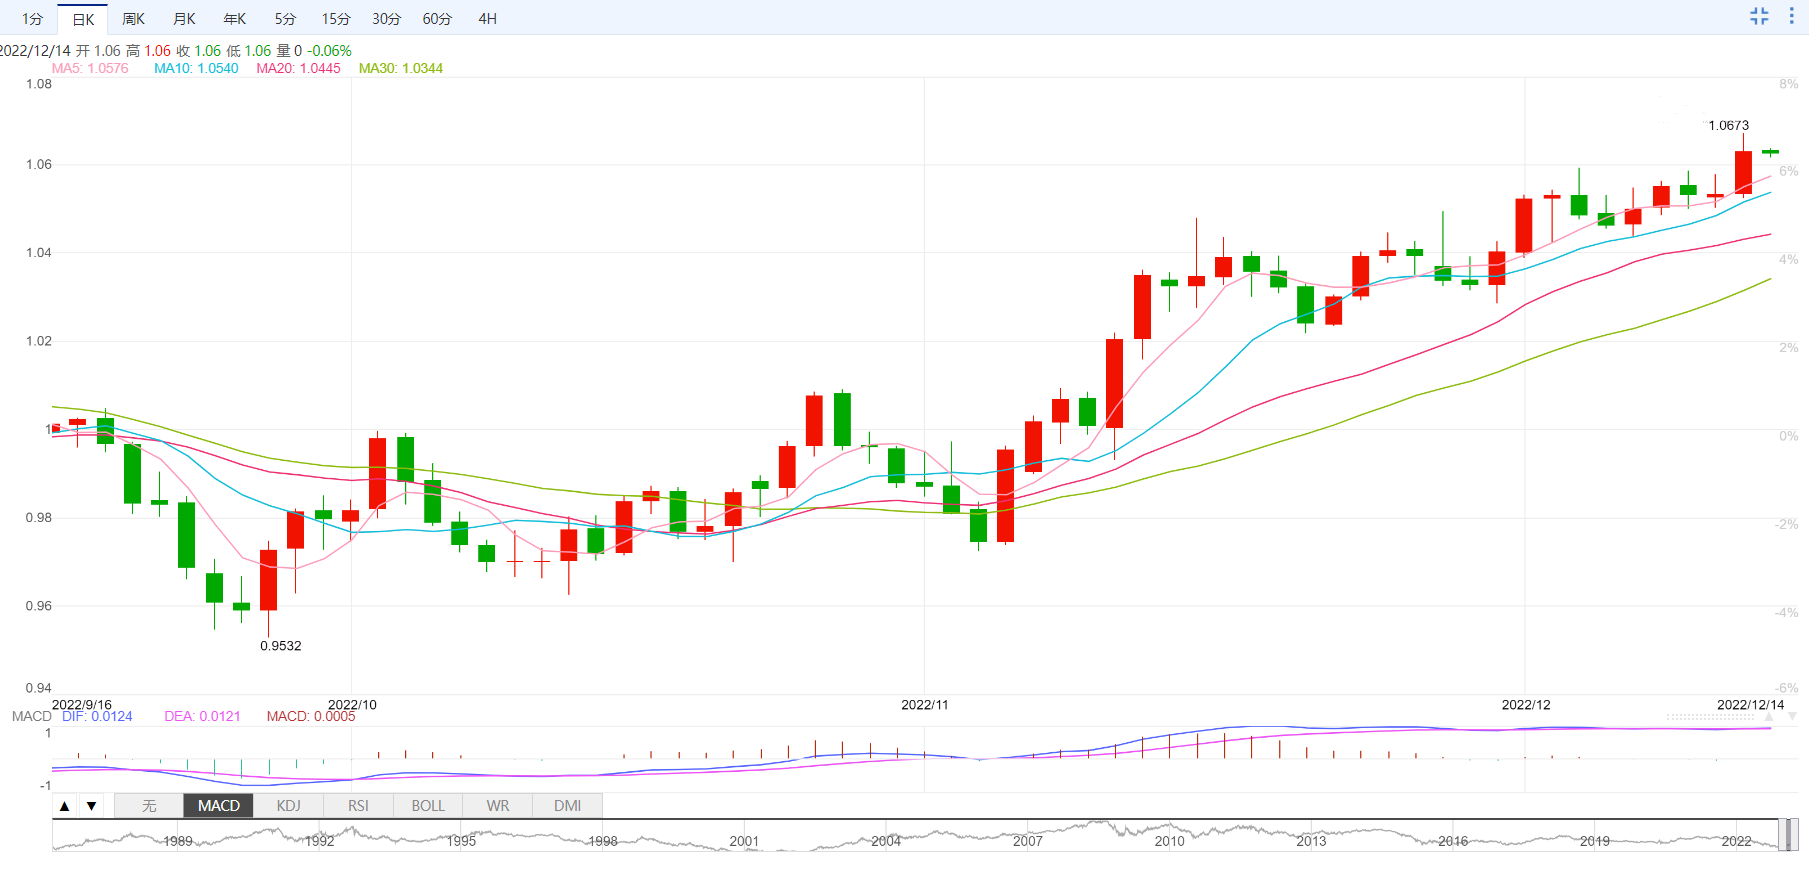The height and width of the screenshot is (878, 1809).
Task: Click the DIF: 0.0124 readout
Action: [x=97, y=716]
